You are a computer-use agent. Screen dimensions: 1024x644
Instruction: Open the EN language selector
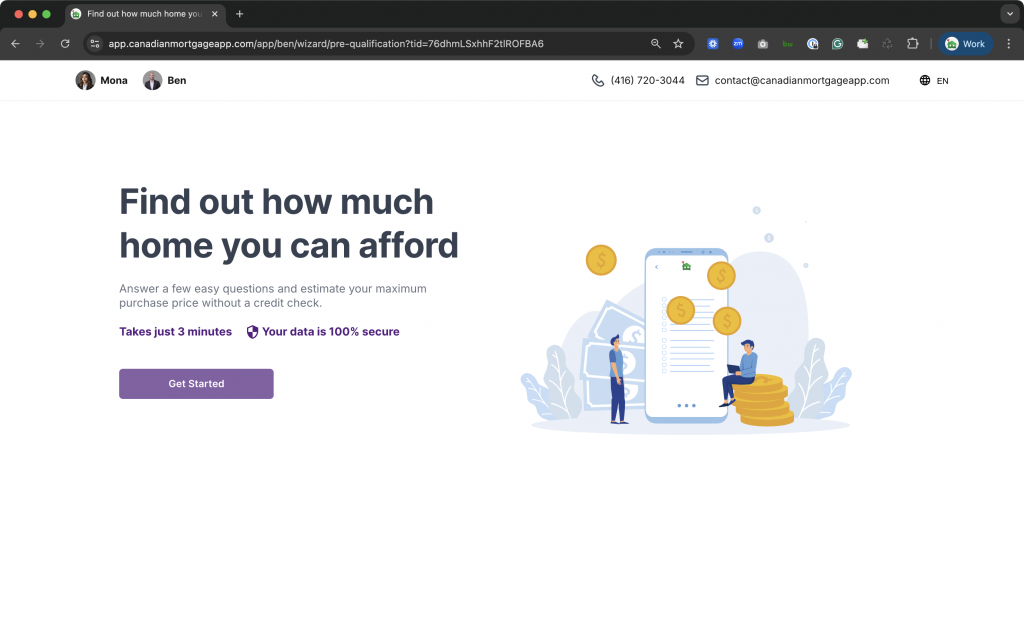pos(934,80)
